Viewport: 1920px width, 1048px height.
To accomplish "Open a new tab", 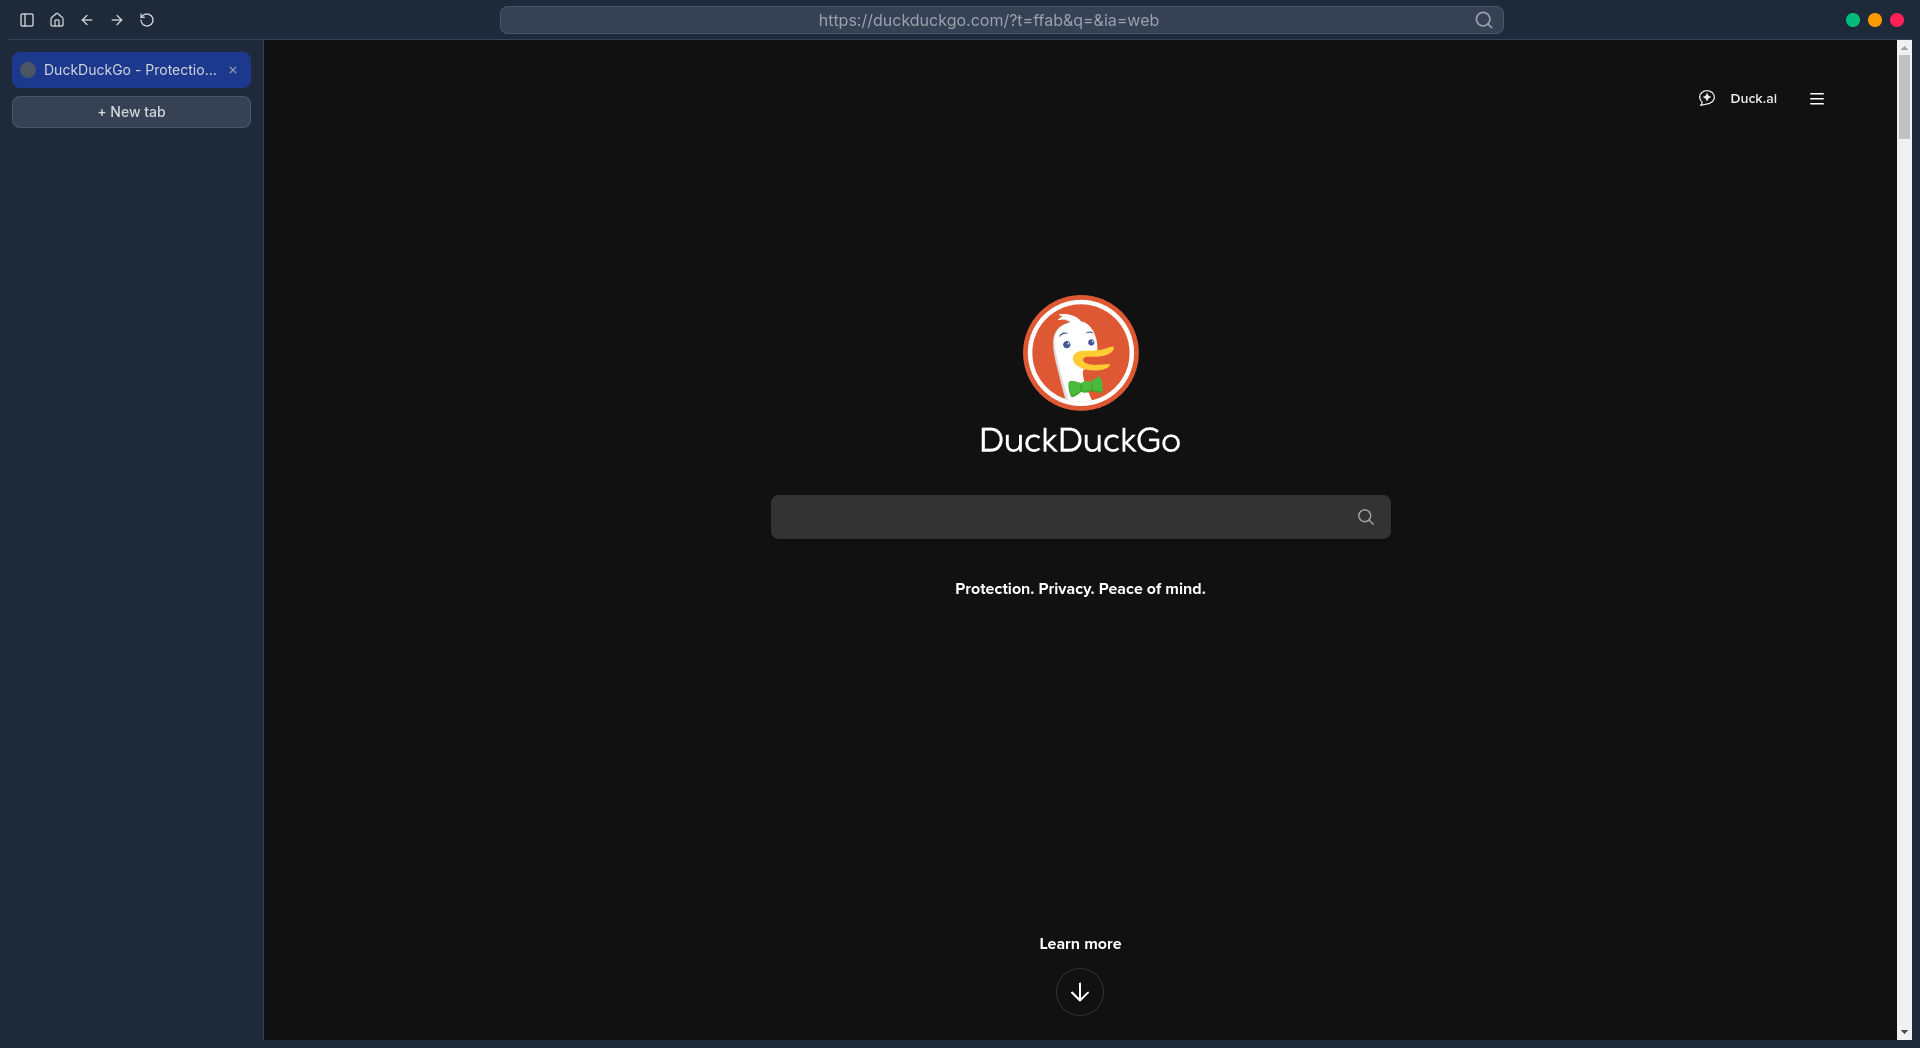I will (131, 112).
